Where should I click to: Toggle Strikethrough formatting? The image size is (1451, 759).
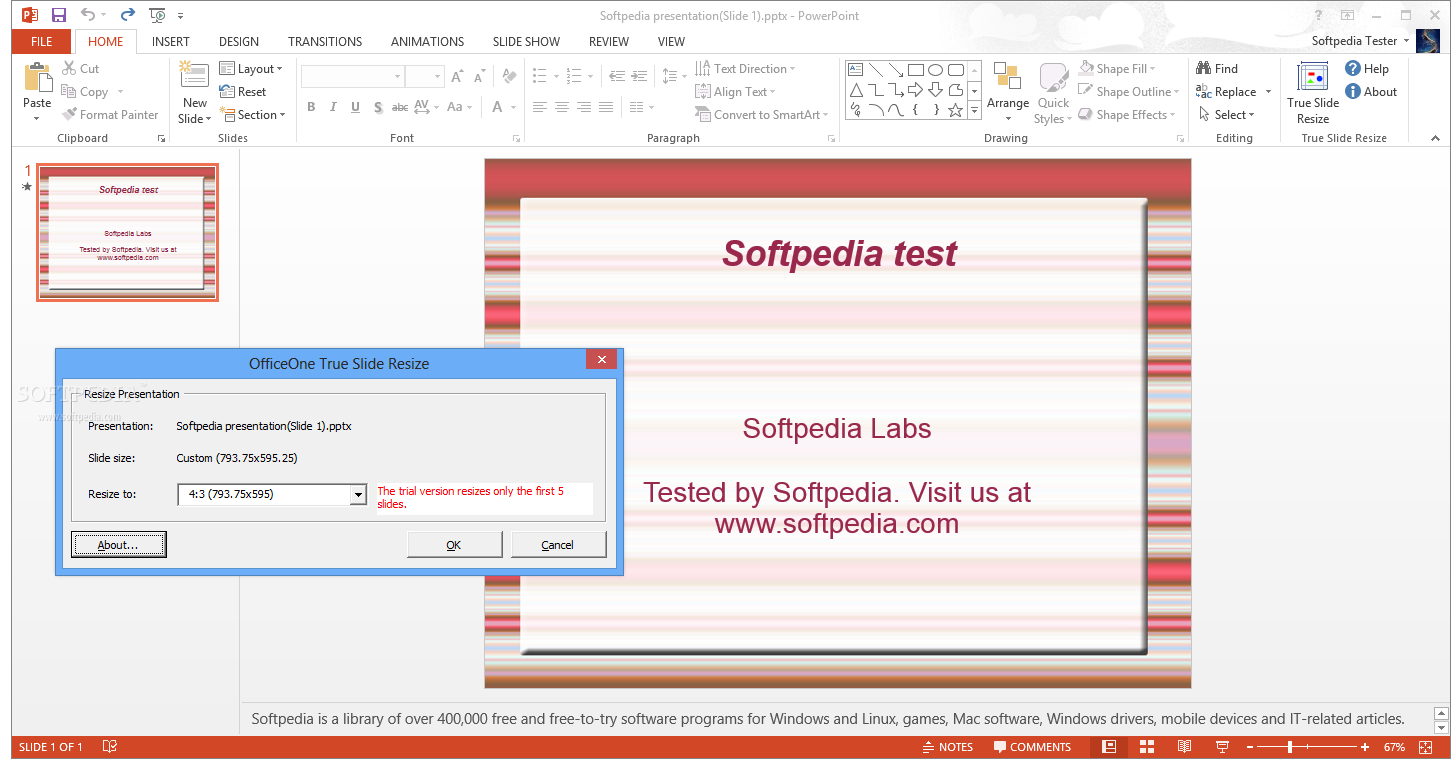[400, 107]
